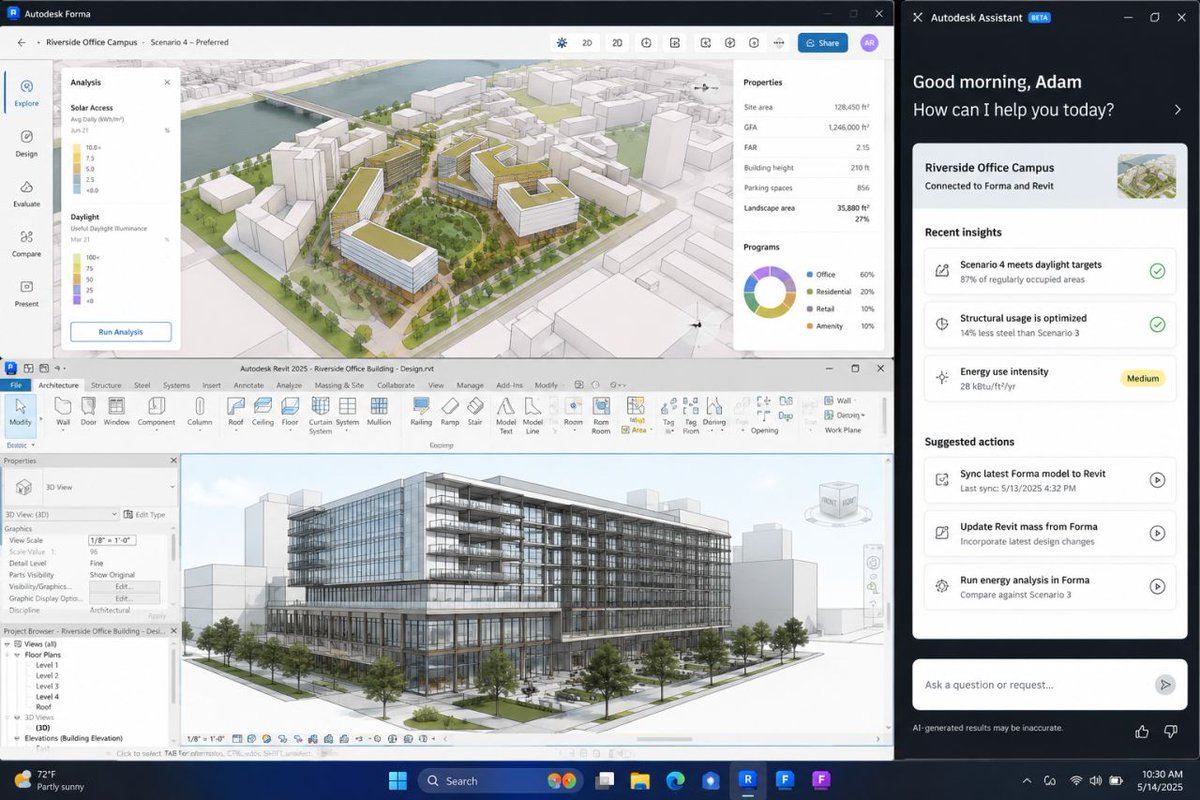The image size is (1200, 800).
Task: Open the Revit File menu
Action: [x=15, y=385]
